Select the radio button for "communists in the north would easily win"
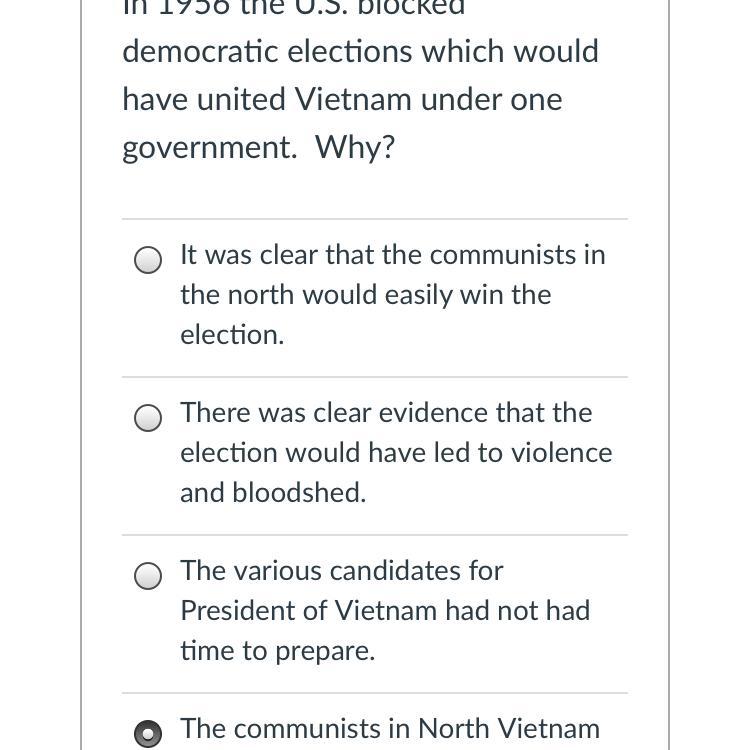 coord(148,260)
